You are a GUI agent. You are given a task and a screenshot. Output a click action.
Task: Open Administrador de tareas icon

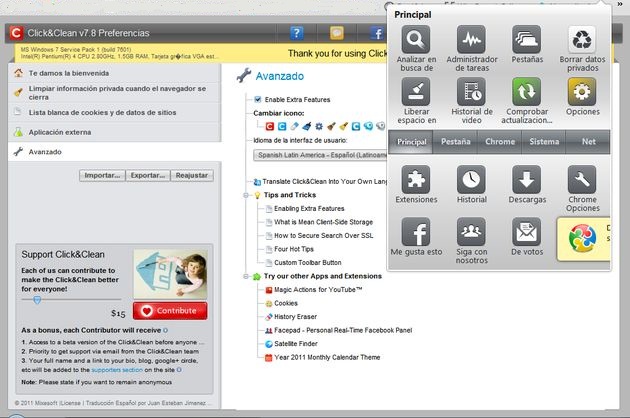click(x=471, y=39)
